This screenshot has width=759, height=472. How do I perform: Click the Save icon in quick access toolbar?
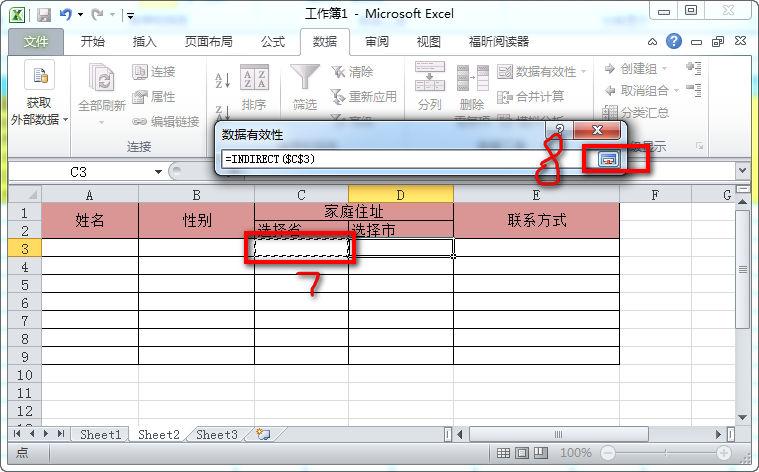(x=44, y=15)
